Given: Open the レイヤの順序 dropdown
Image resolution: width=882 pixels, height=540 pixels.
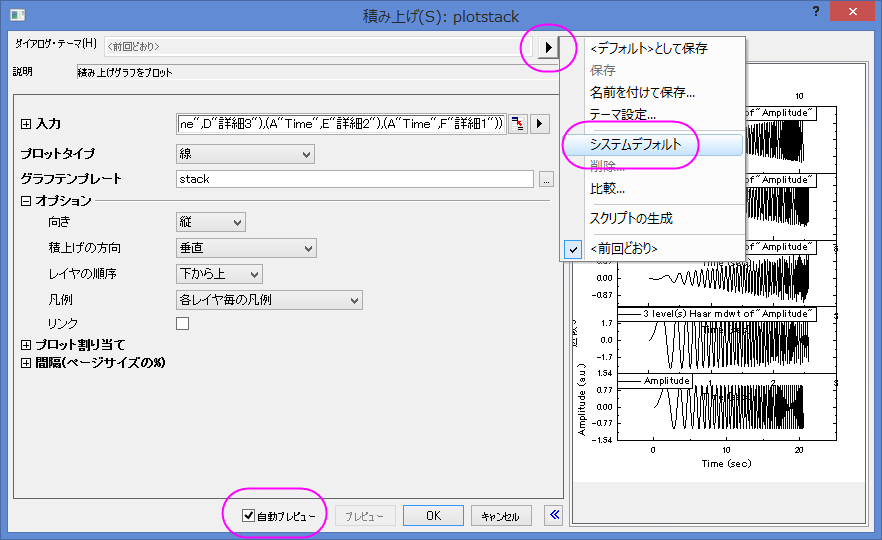Looking at the screenshot, I should (x=219, y=274).
